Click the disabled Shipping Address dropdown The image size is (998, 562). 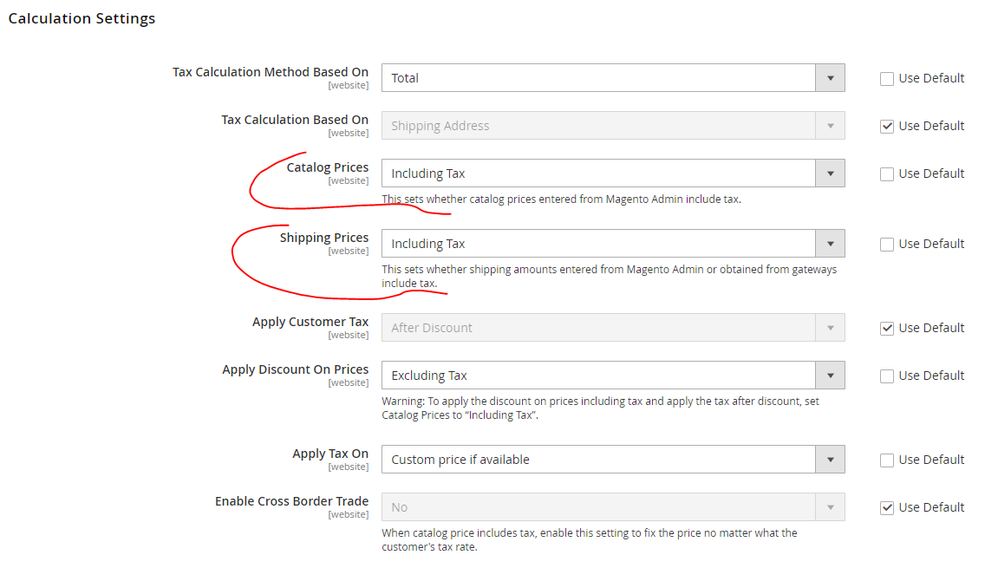tap(612, 126)
